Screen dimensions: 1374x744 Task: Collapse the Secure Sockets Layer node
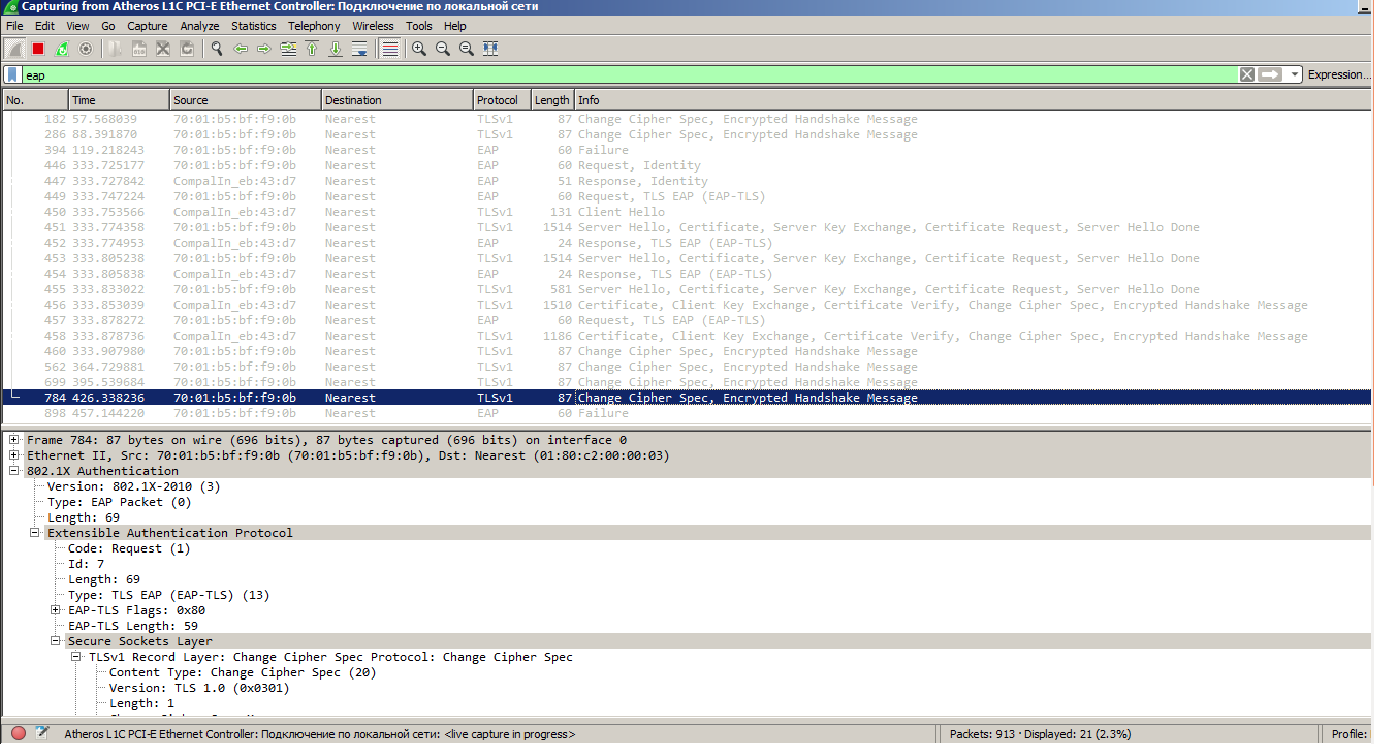tap(55, 641)
